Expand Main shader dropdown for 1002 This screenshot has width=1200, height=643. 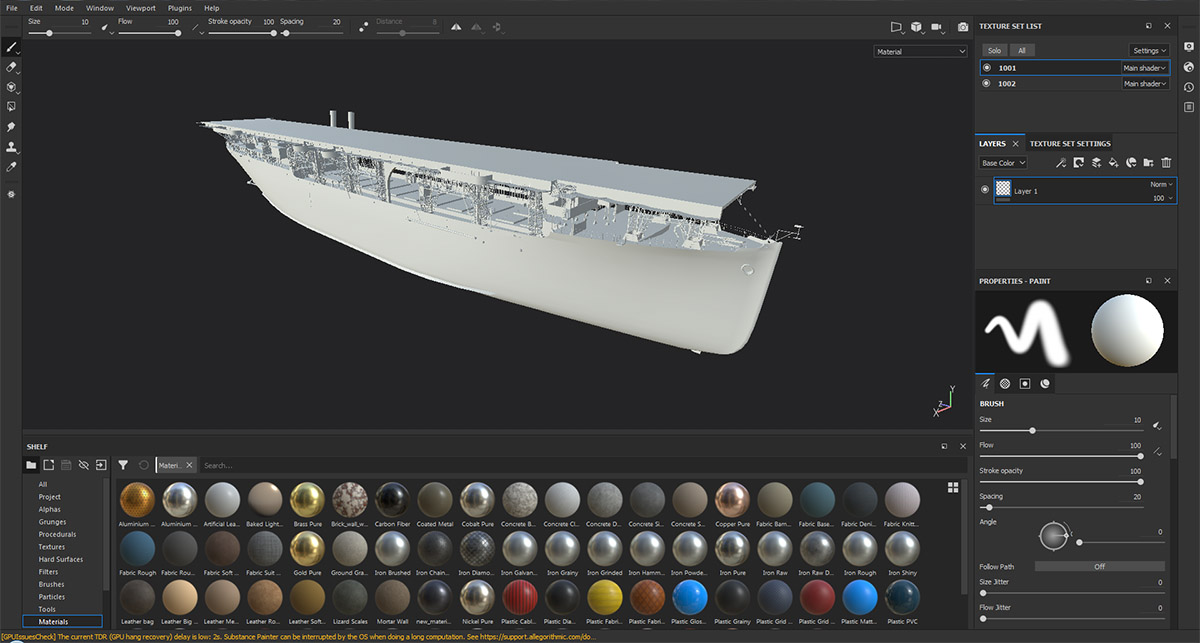(1144, 84)
